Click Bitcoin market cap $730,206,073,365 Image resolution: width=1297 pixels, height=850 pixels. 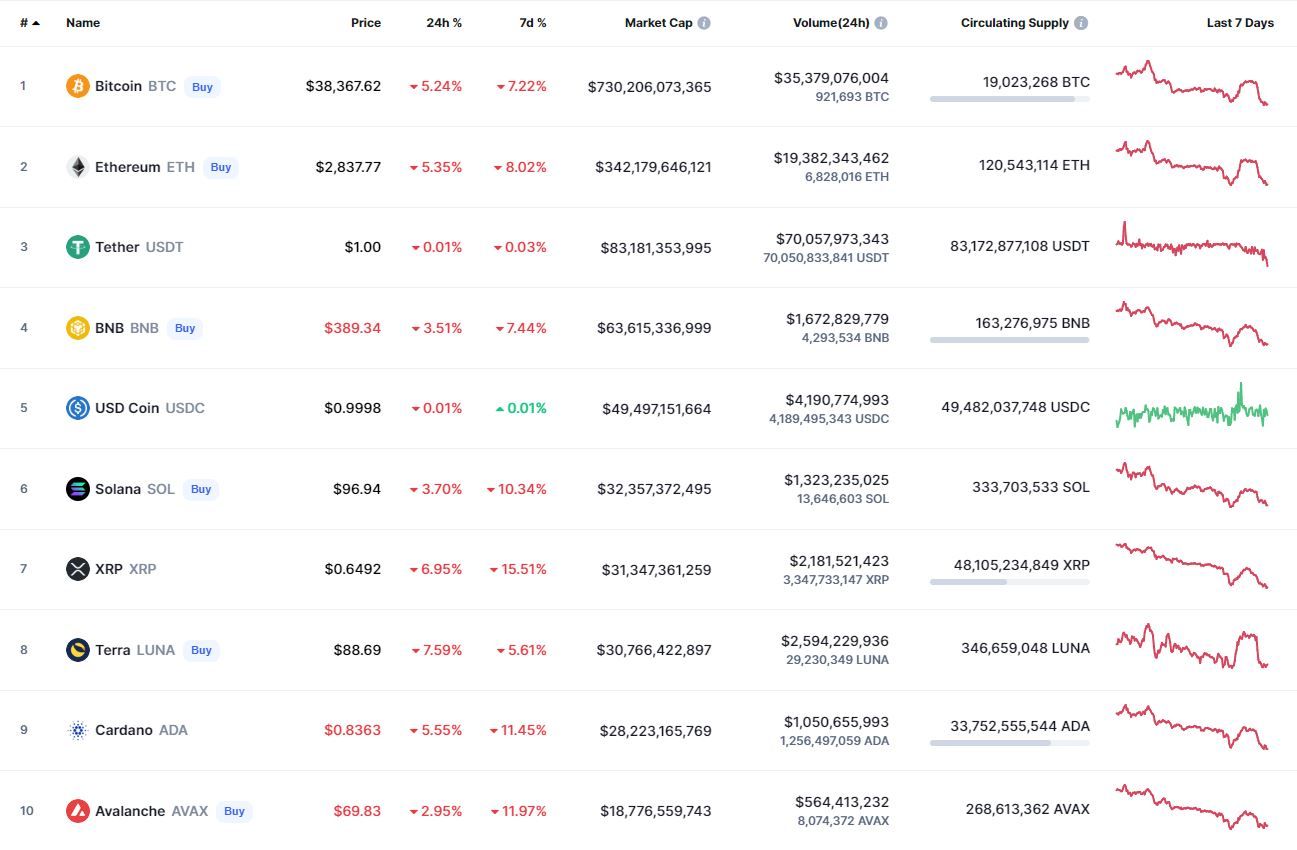coord(650,87)
